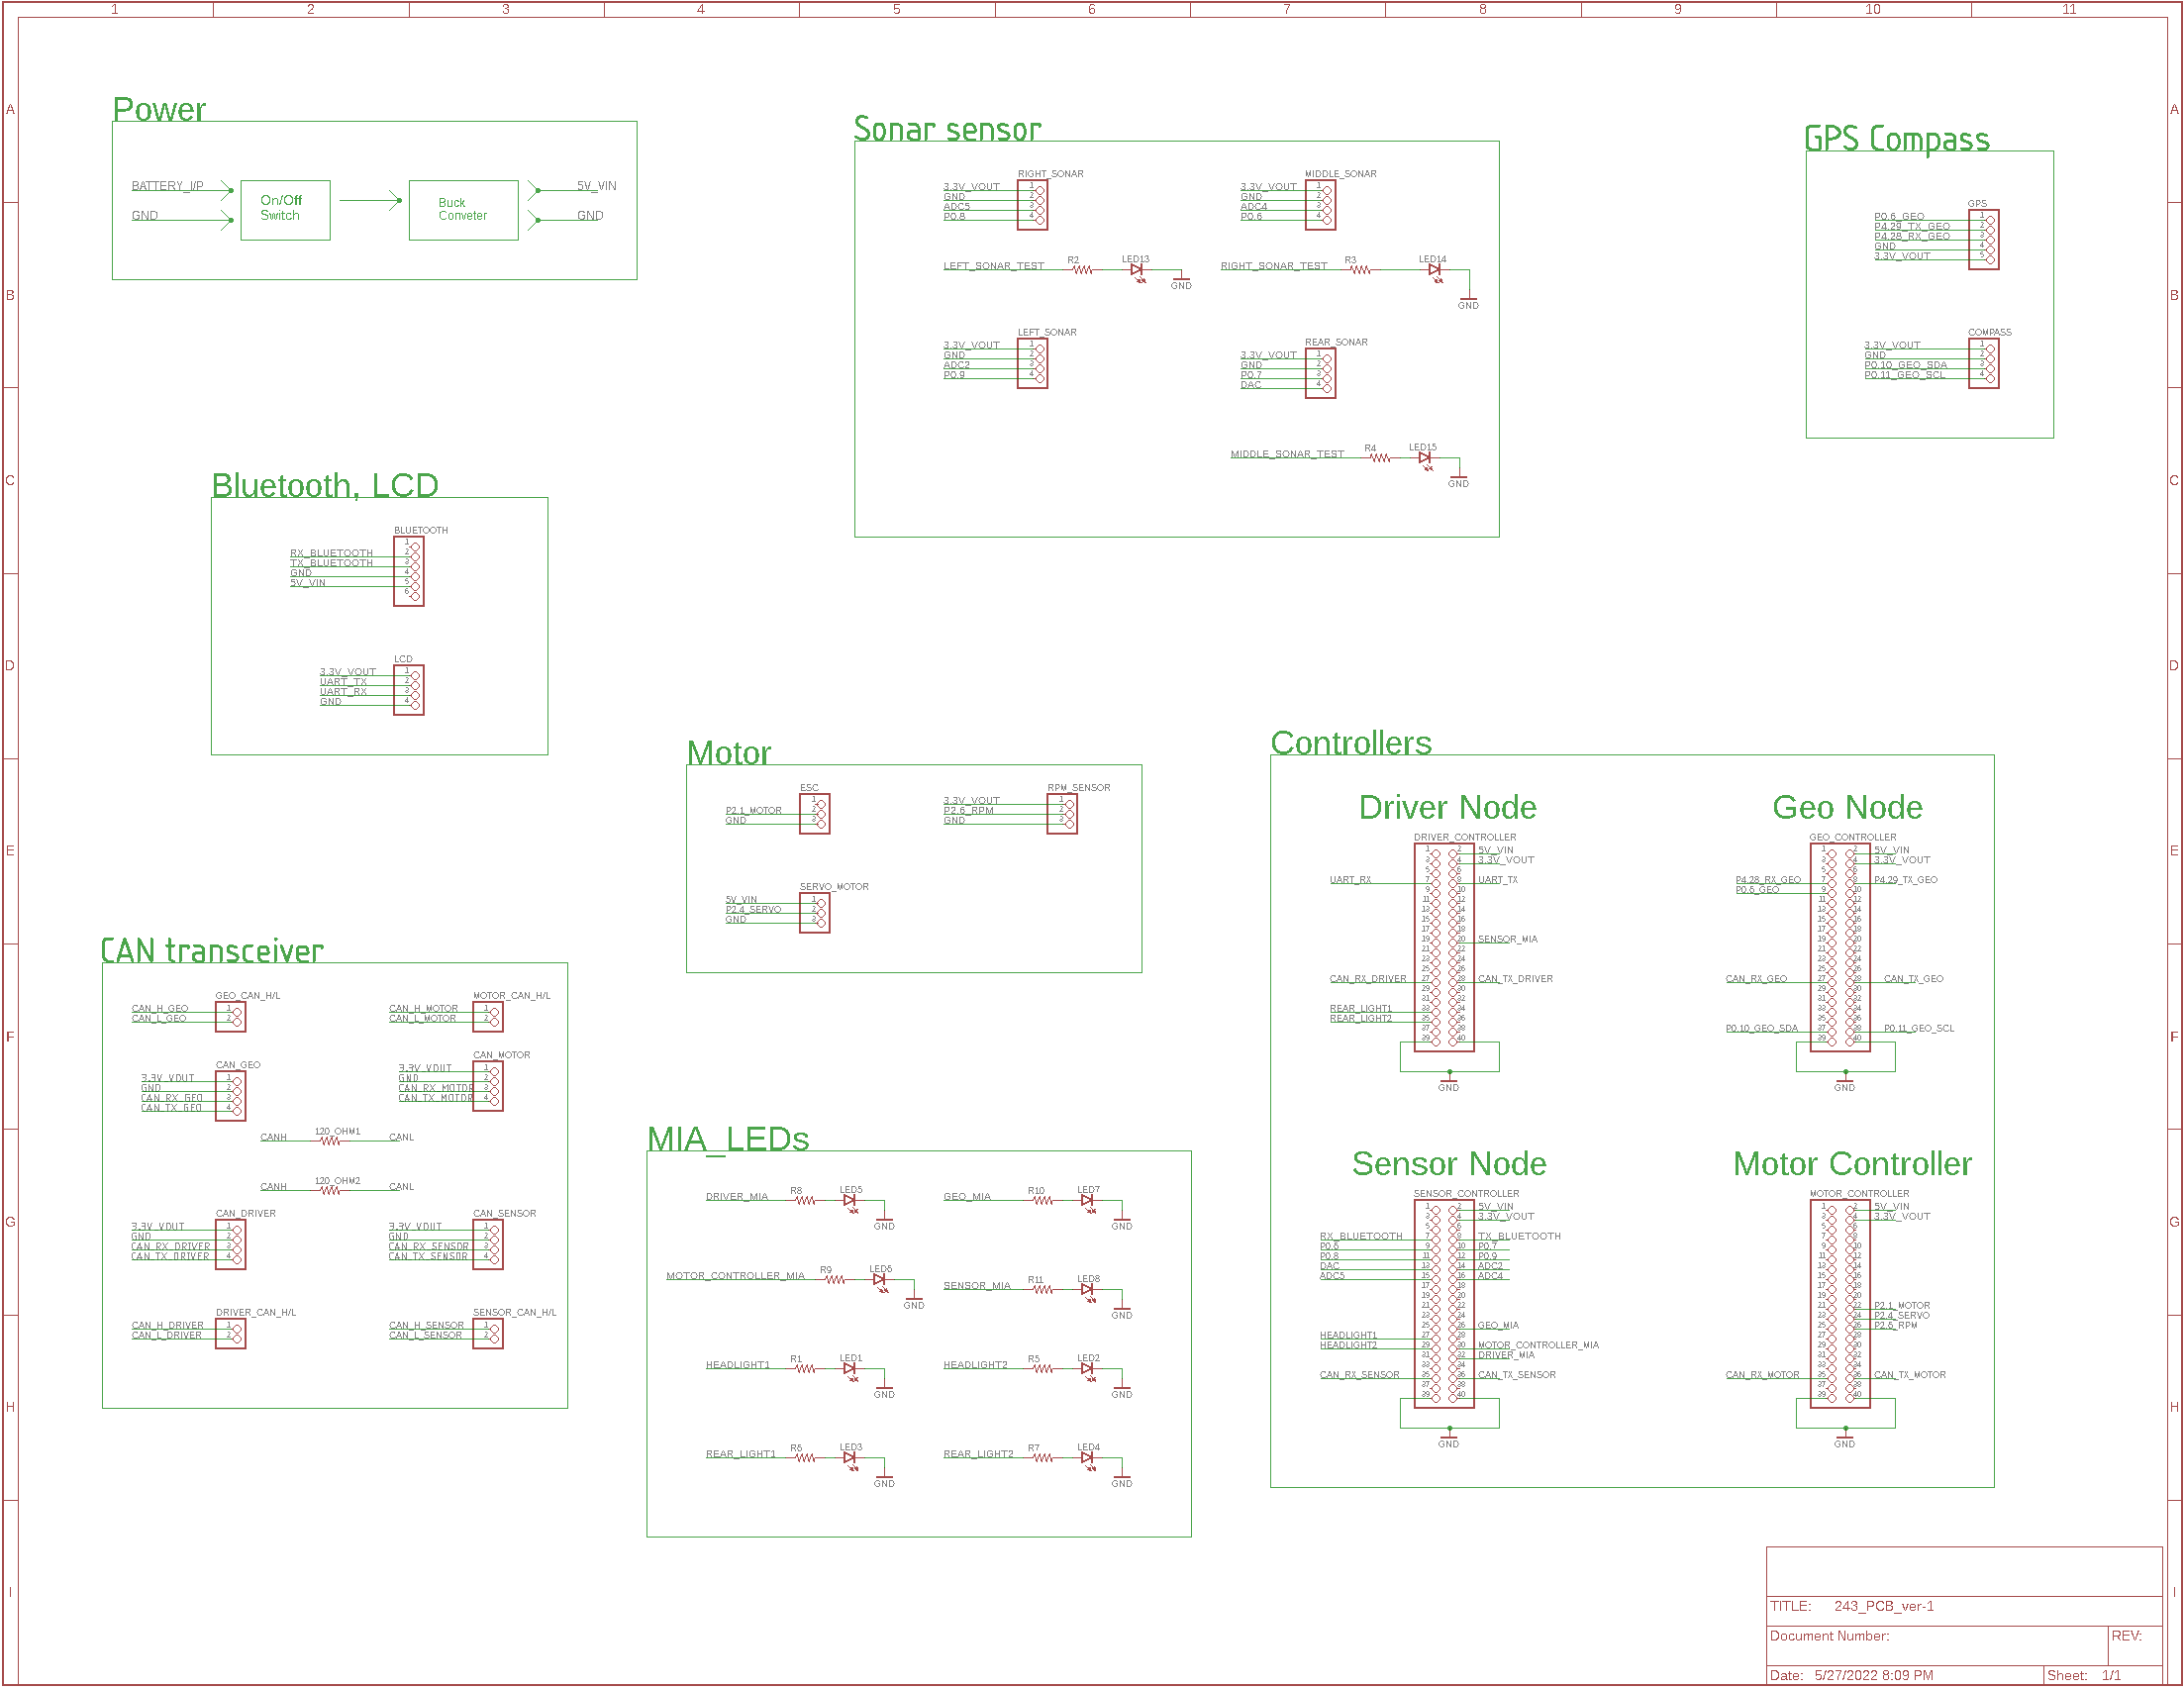Screen dimensions: 2184x1689
Task: Select the CAN_SENSOR connector symbol
Action: [488, 1245]
